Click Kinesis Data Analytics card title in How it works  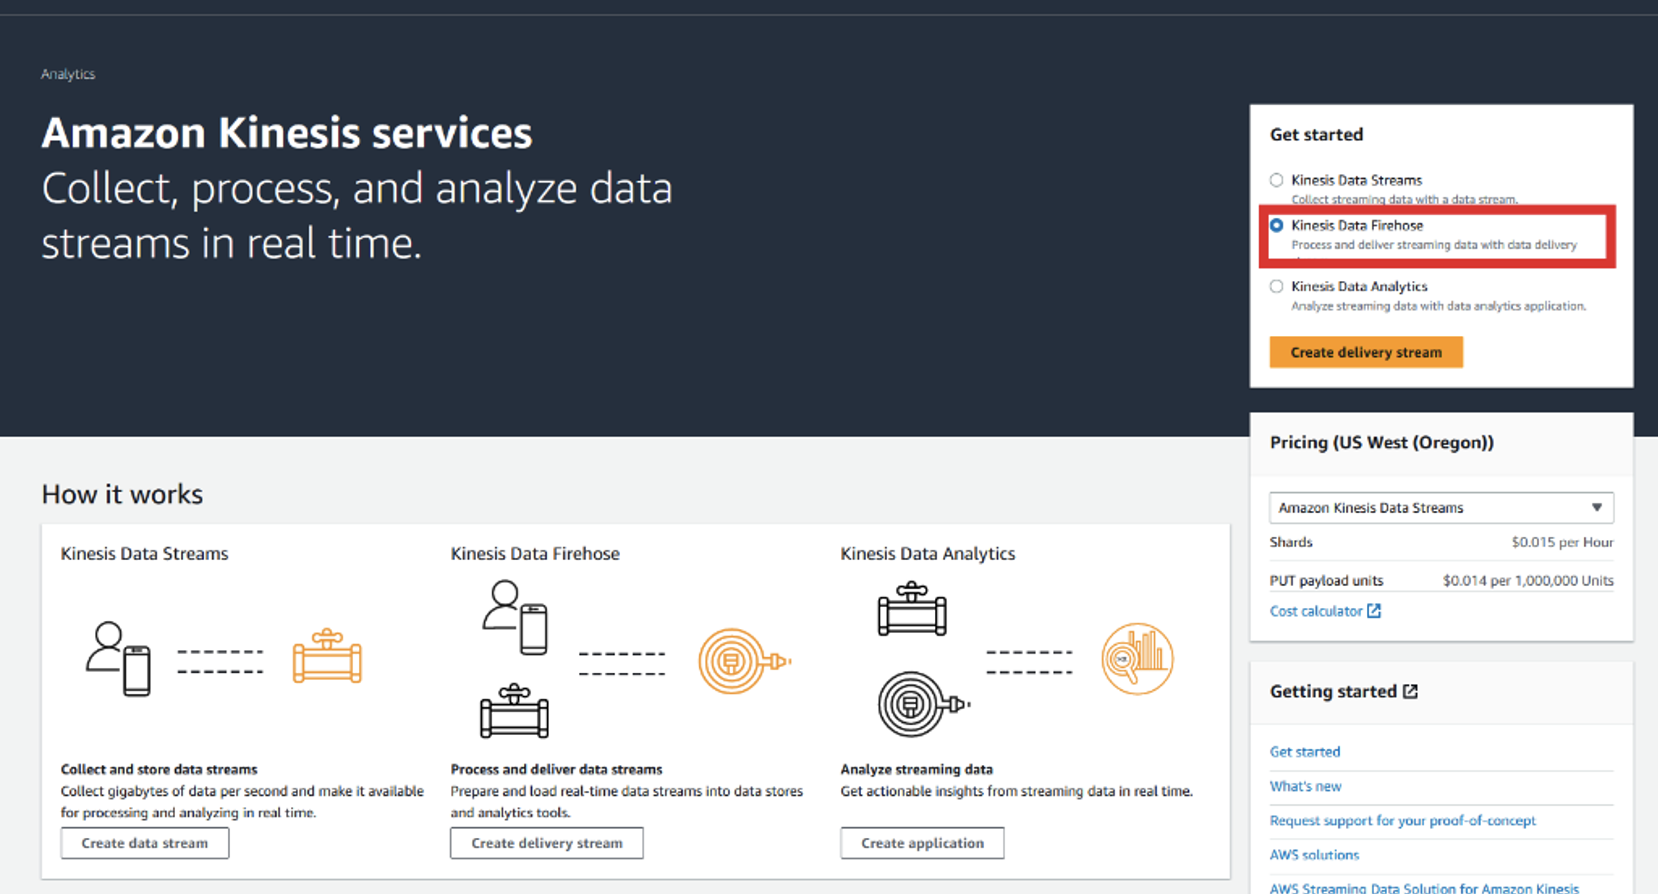[928, 554]
